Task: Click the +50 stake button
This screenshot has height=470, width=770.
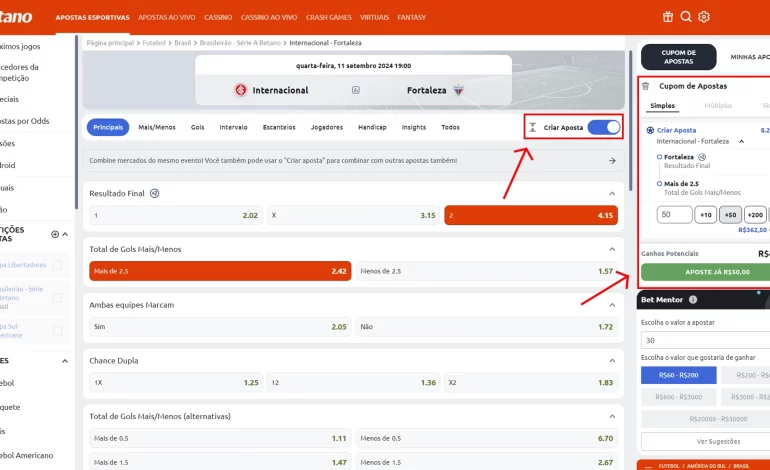Action: coord(730,215)
